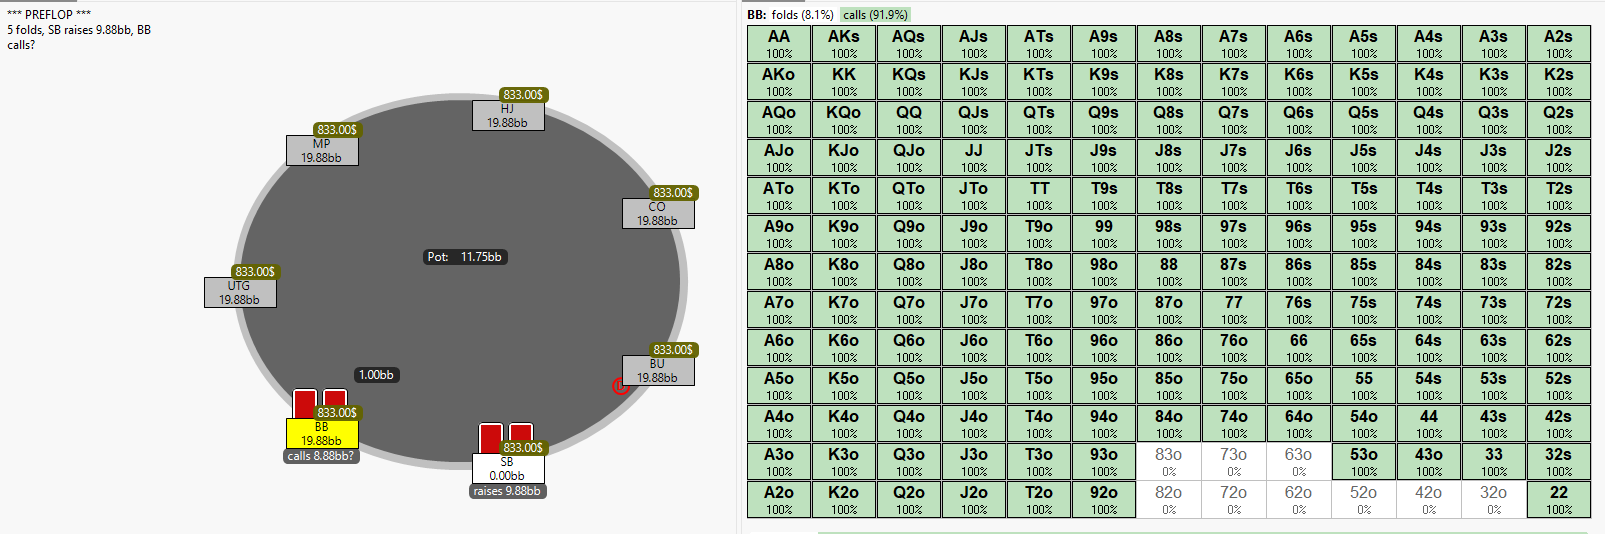Image resolution: width=1605 pixels, height=534 pixels.
Task: Select the AA cell in range grid
Action: click(x=778, y=43)
